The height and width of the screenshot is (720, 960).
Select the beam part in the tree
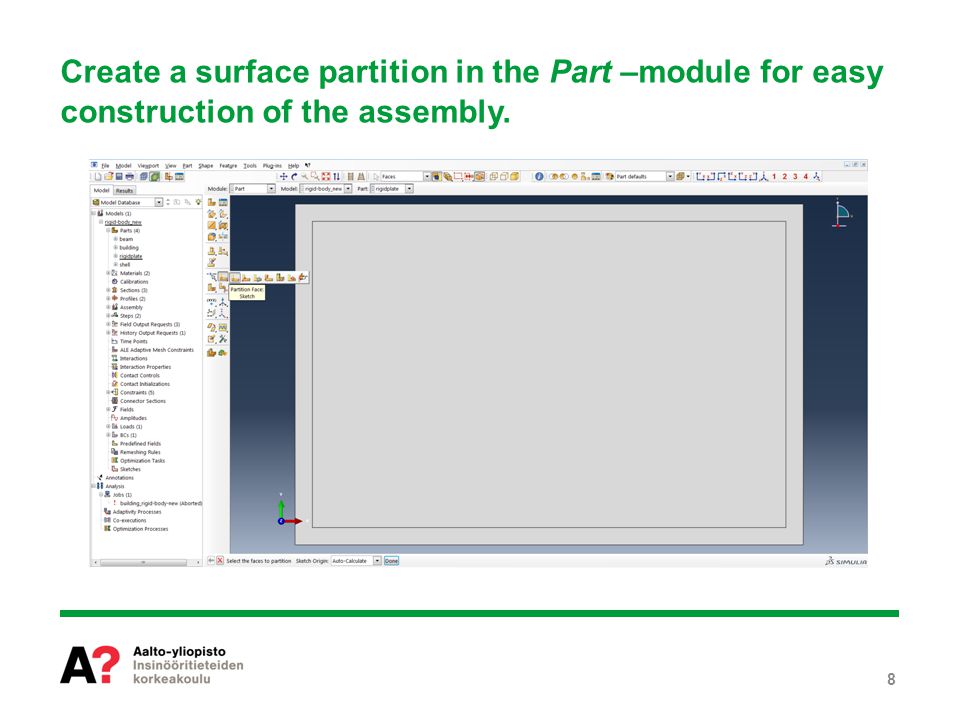pos(126,239)
